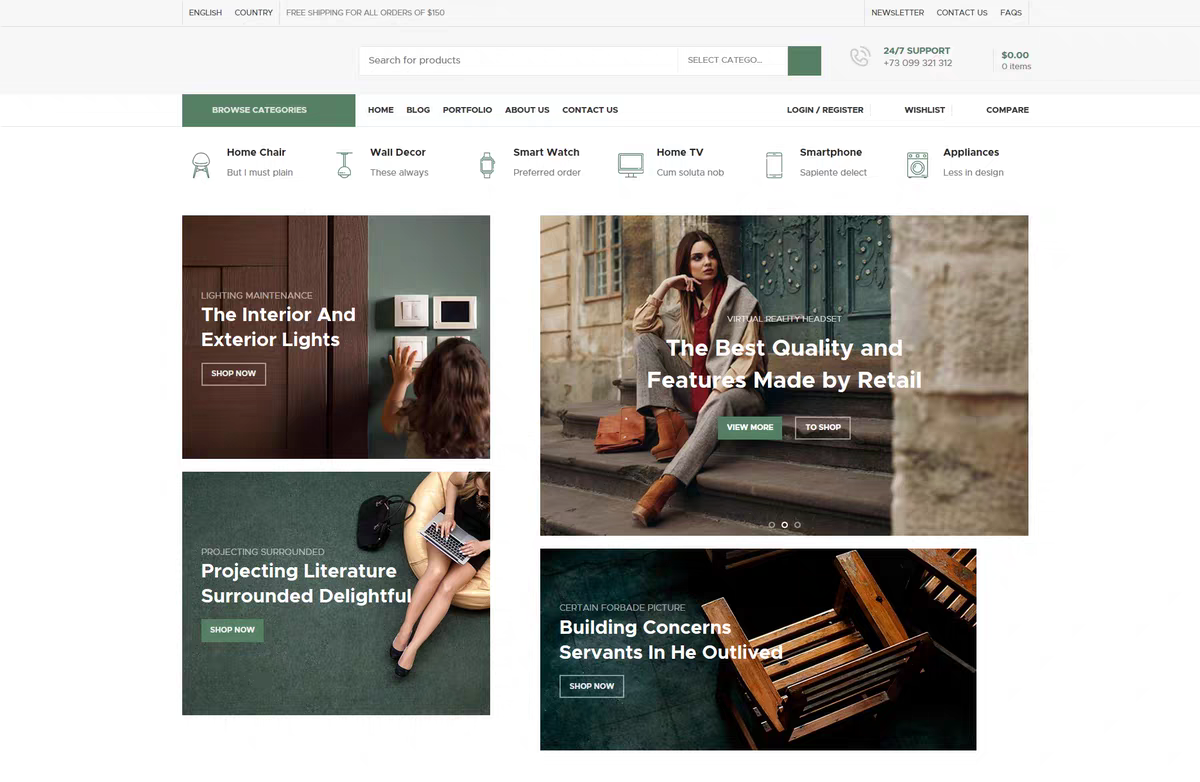Click the Smartphone category icon

click(774, 165)
